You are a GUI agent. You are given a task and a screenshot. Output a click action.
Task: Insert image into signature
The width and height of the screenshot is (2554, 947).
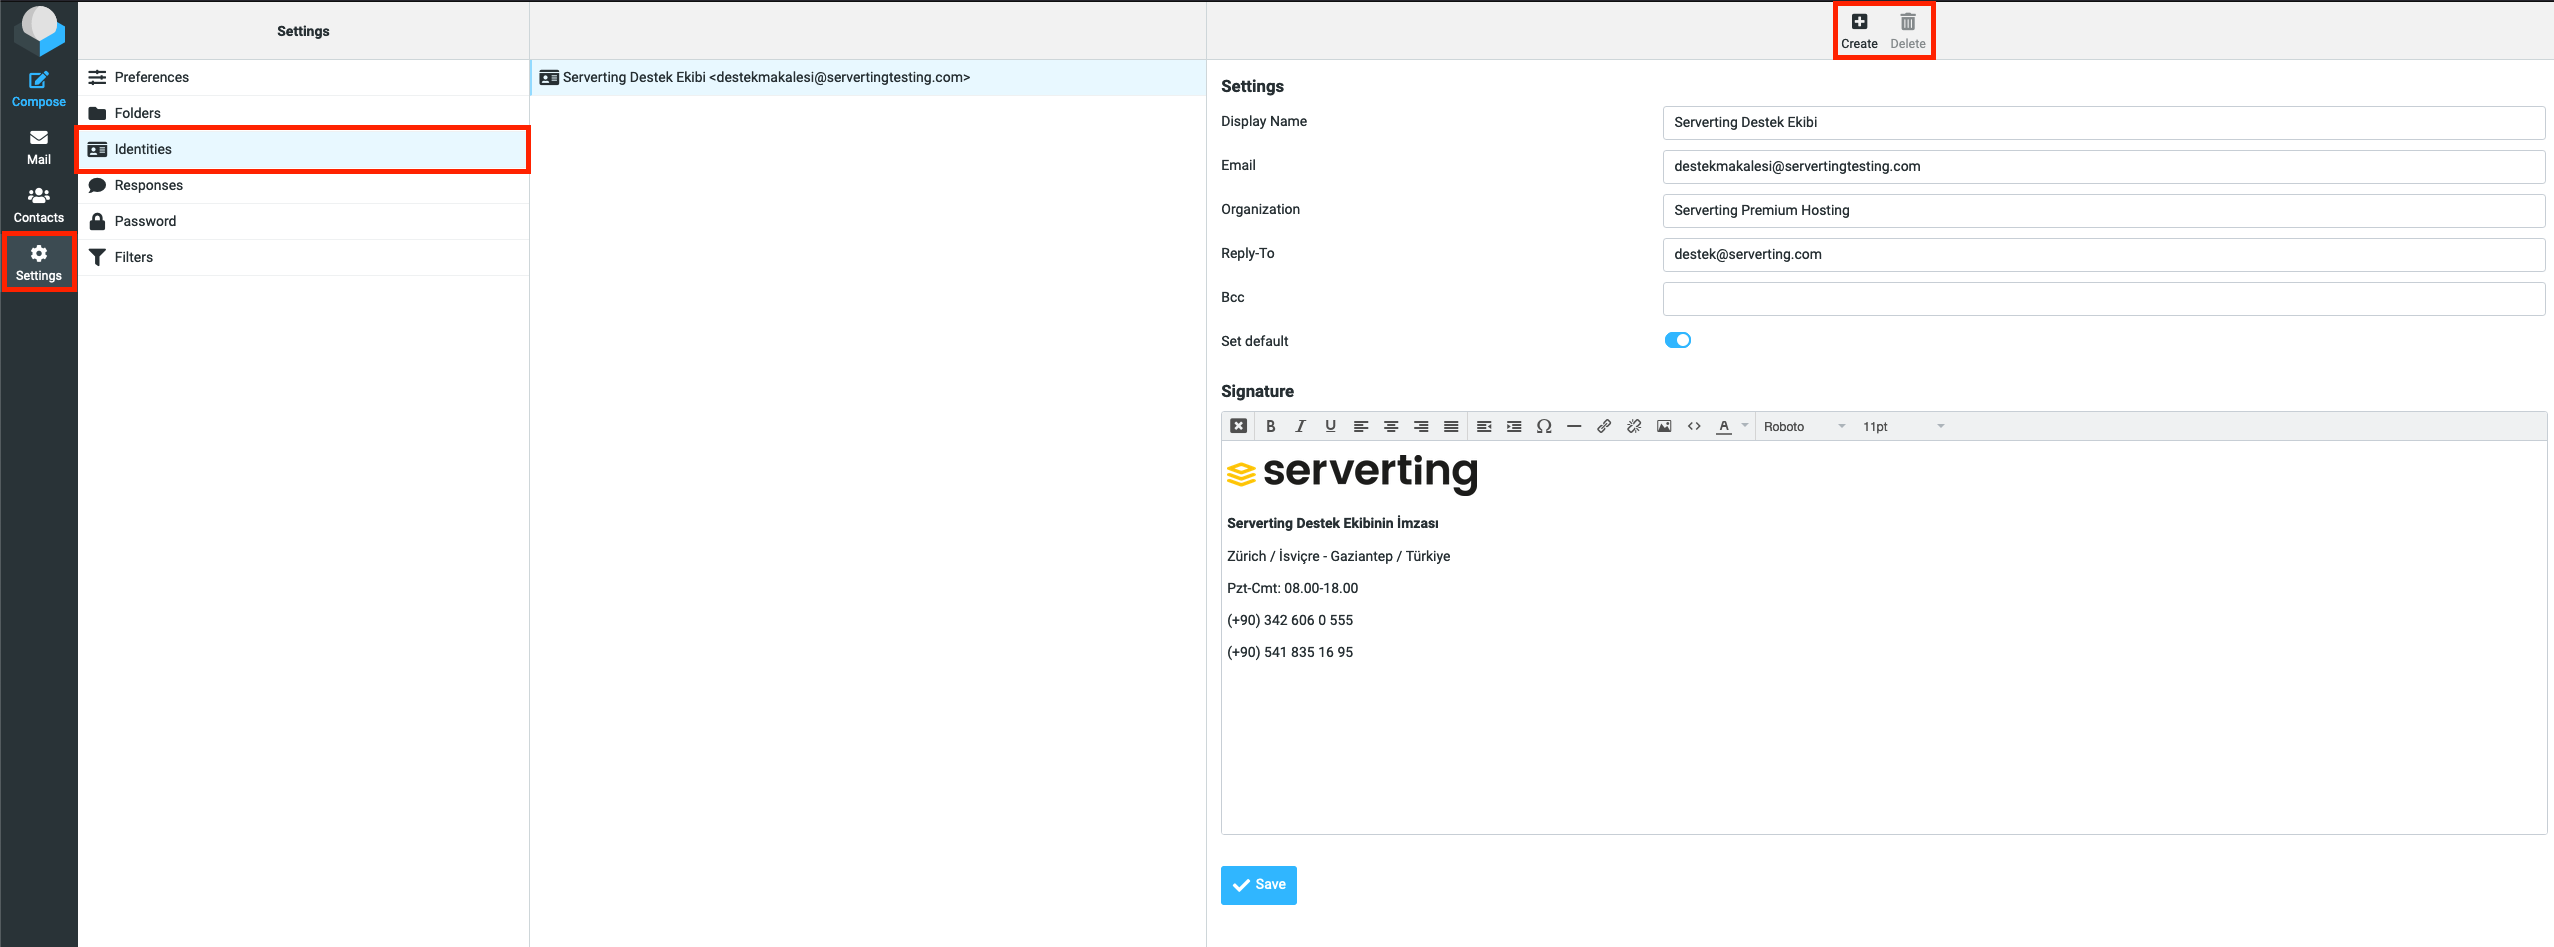click(1664, 426)
